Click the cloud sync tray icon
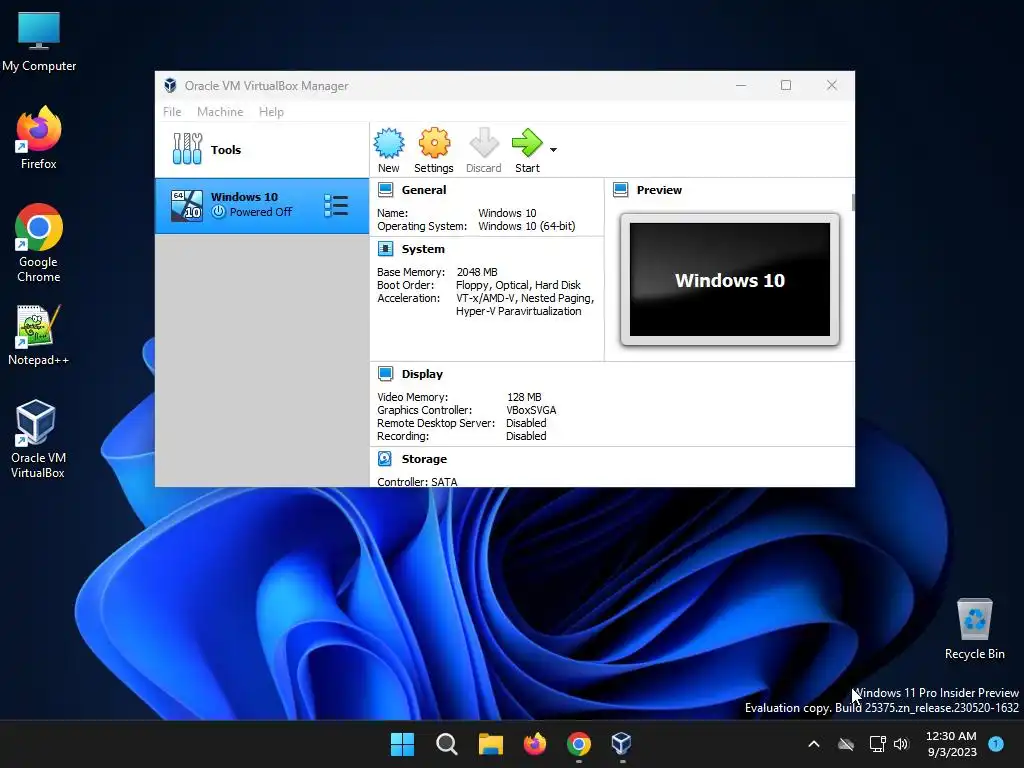1024x768 pixels. pyautogui.click(x=846, y=744)
